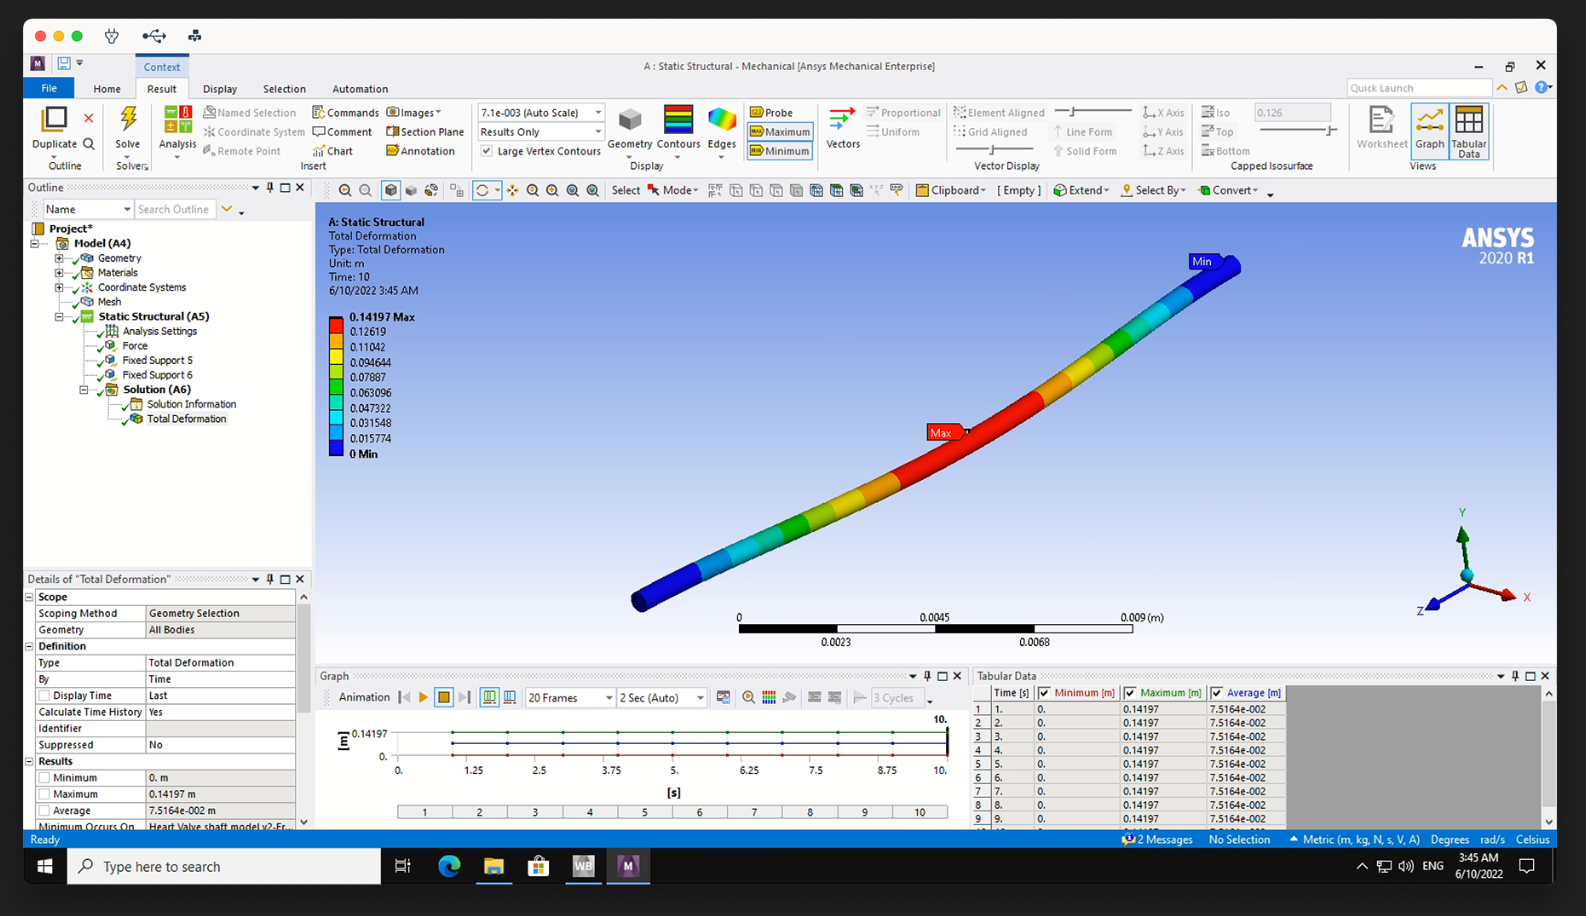Uncheck the Maximum [m] column checkbox
Screen dimensions: 1586x916
[x=1130, y=693]
